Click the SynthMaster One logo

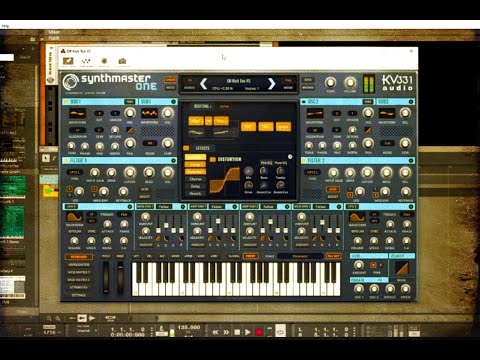coord(110,82)
